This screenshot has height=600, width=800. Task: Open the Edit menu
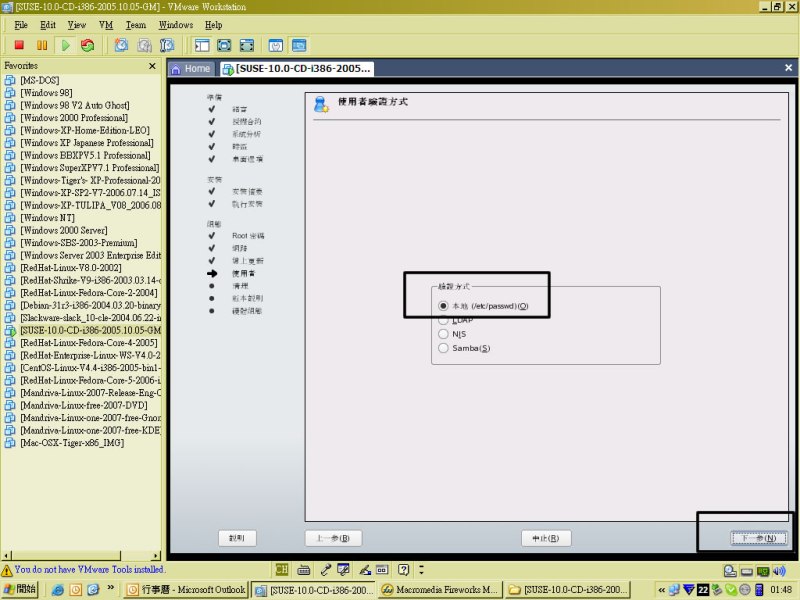(x=48, y=25)
